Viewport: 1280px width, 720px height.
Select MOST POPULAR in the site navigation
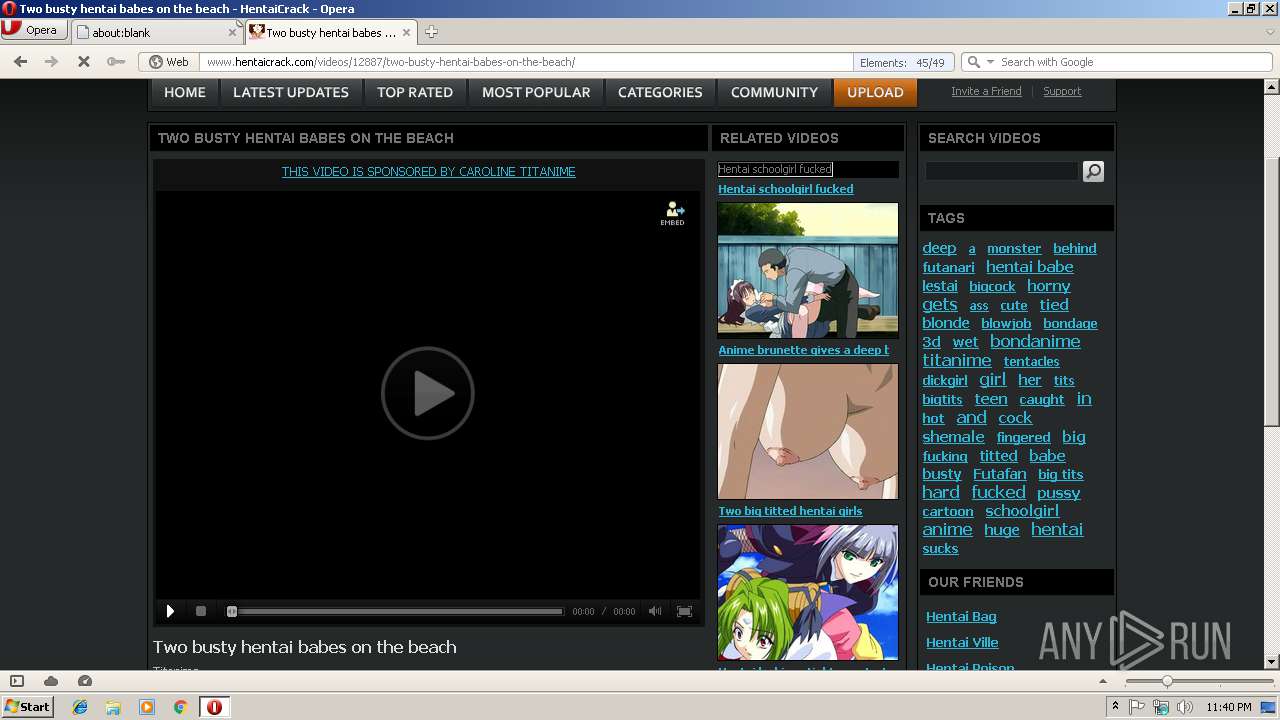pos(536,92)
